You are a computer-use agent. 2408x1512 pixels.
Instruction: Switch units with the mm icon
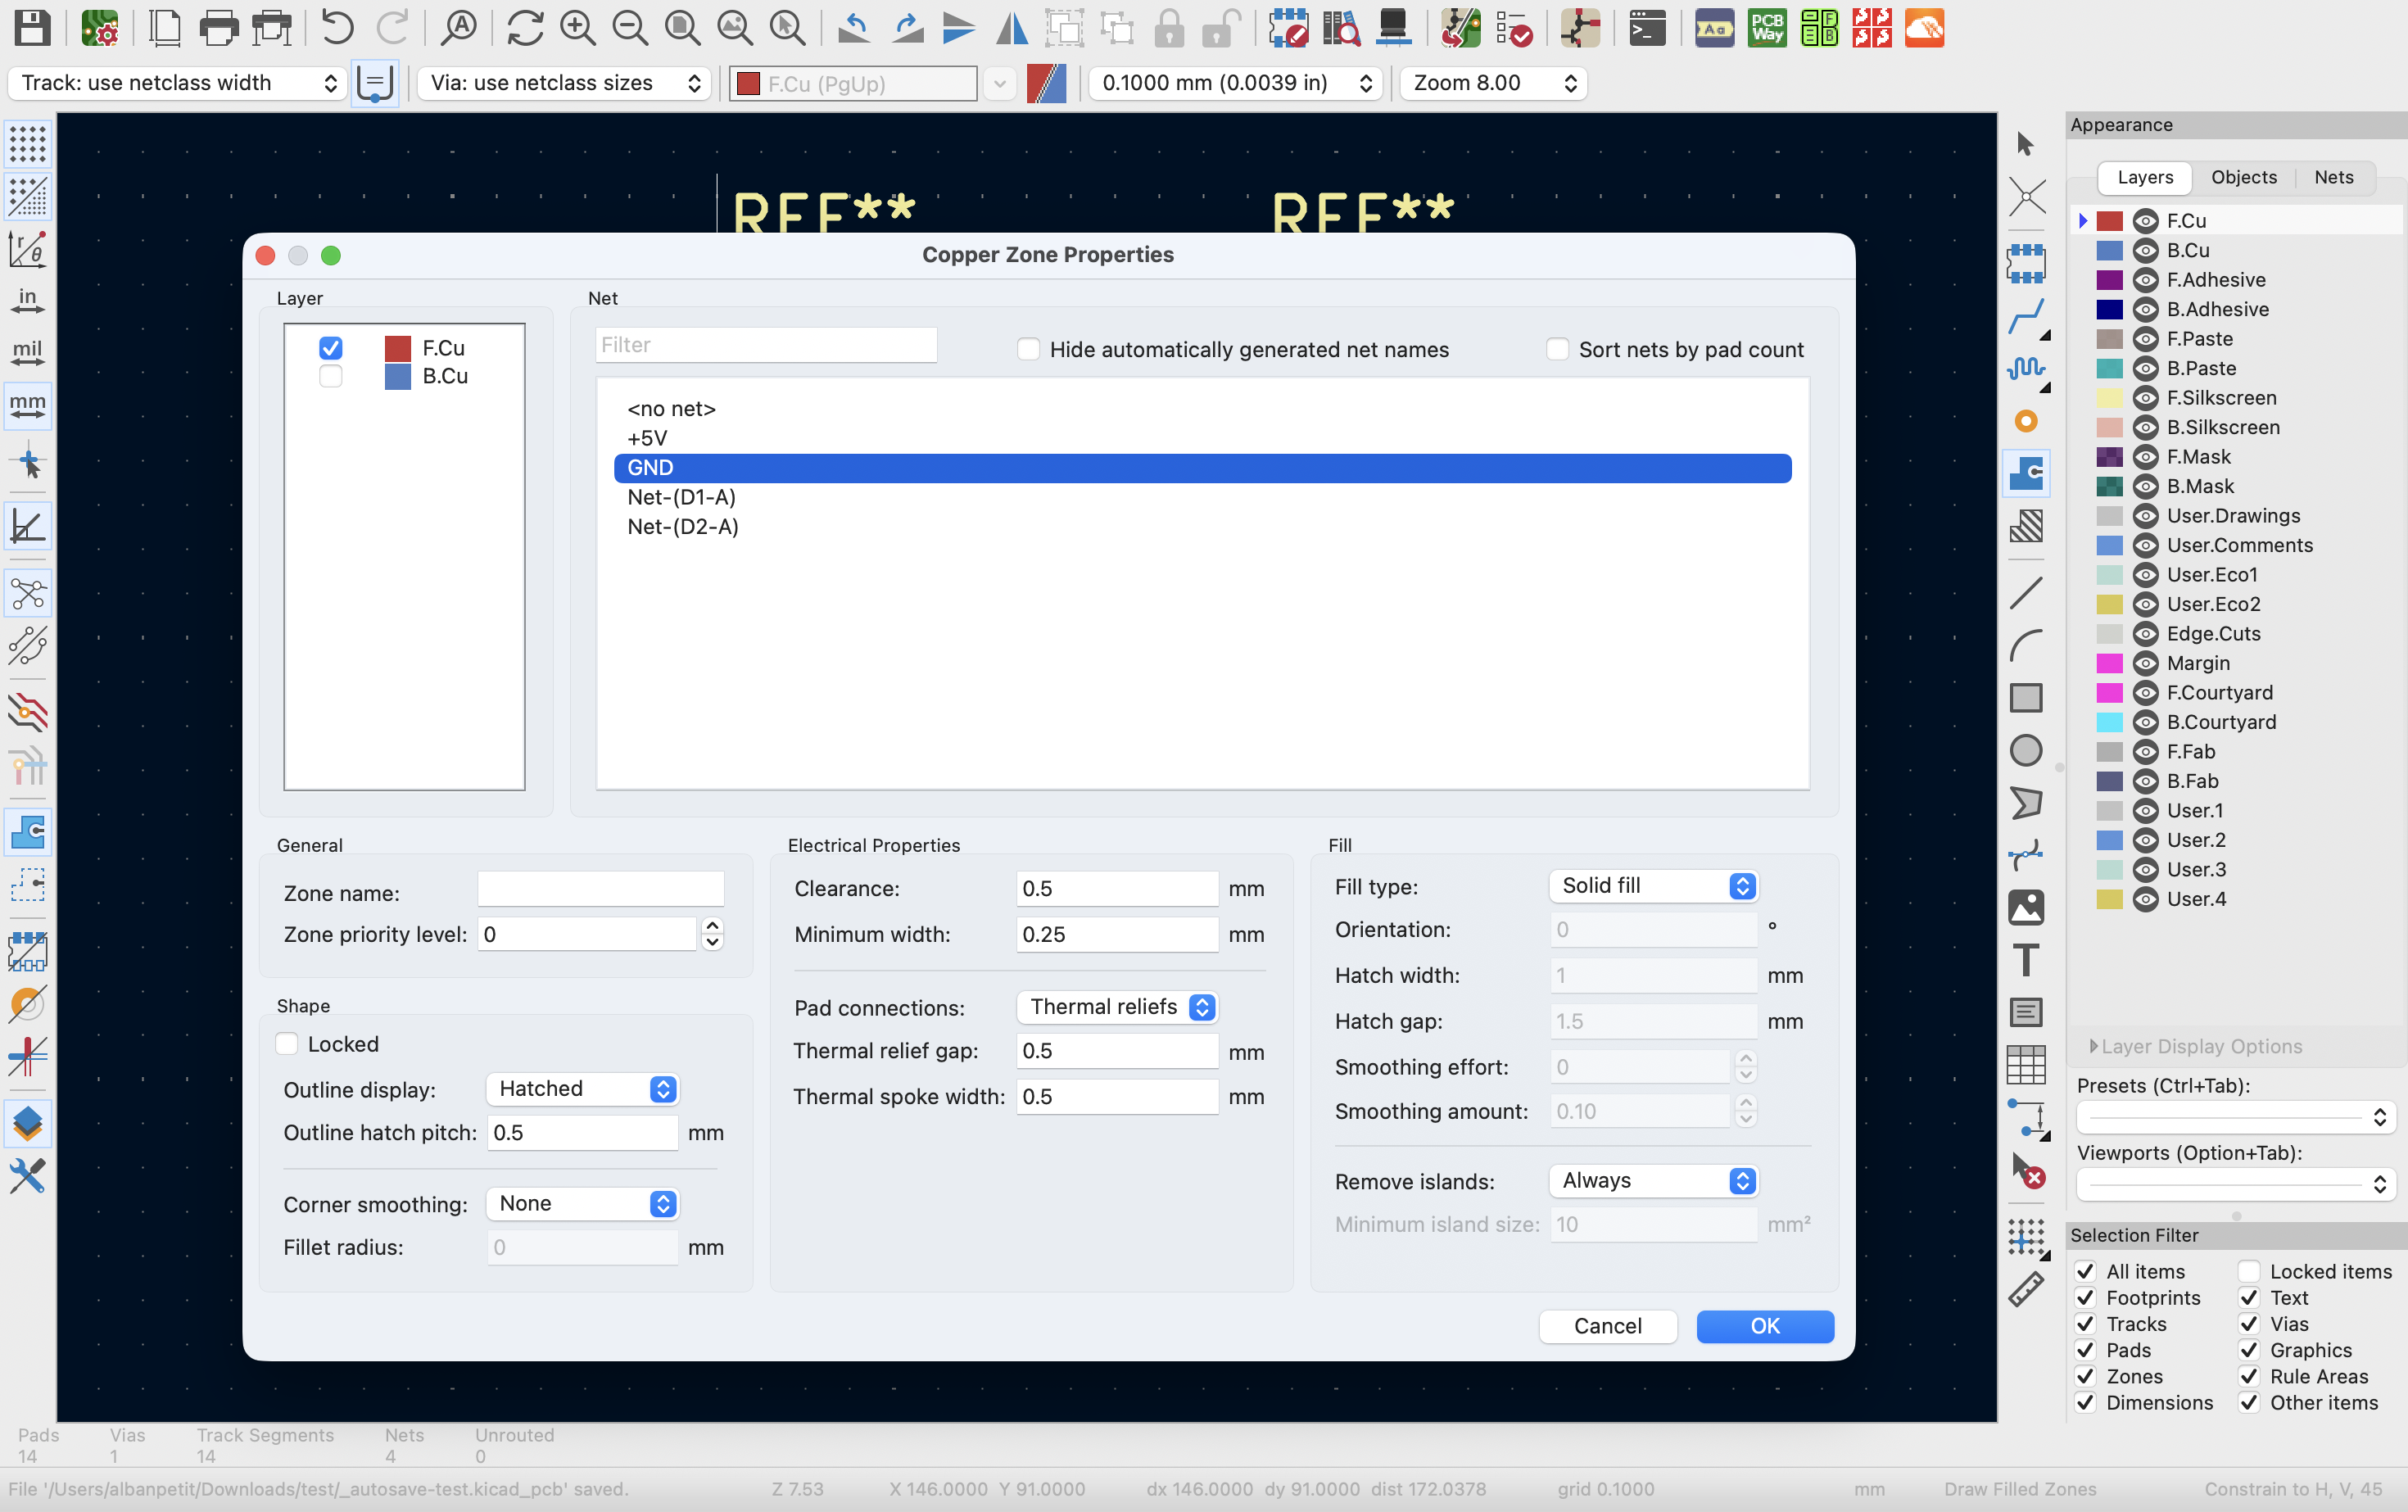click(27, 405)
